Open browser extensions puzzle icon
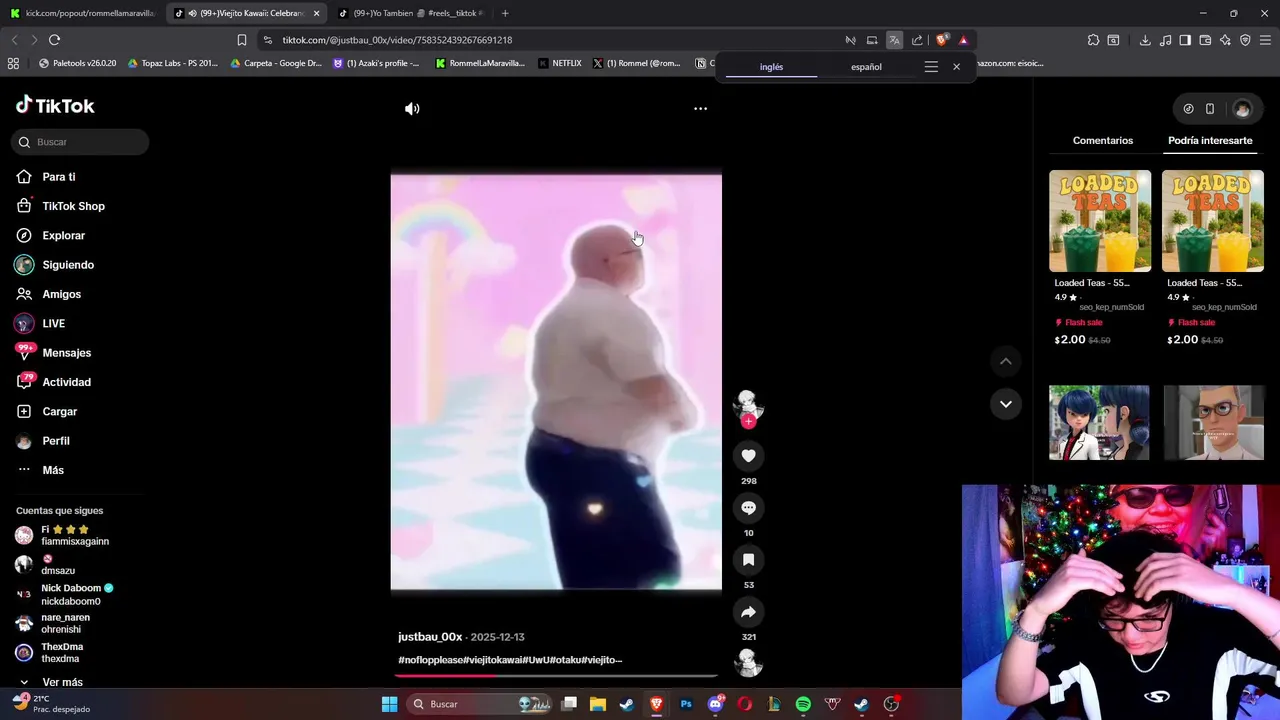Viewport: 1280px width, 720px height. (1093, 40)
